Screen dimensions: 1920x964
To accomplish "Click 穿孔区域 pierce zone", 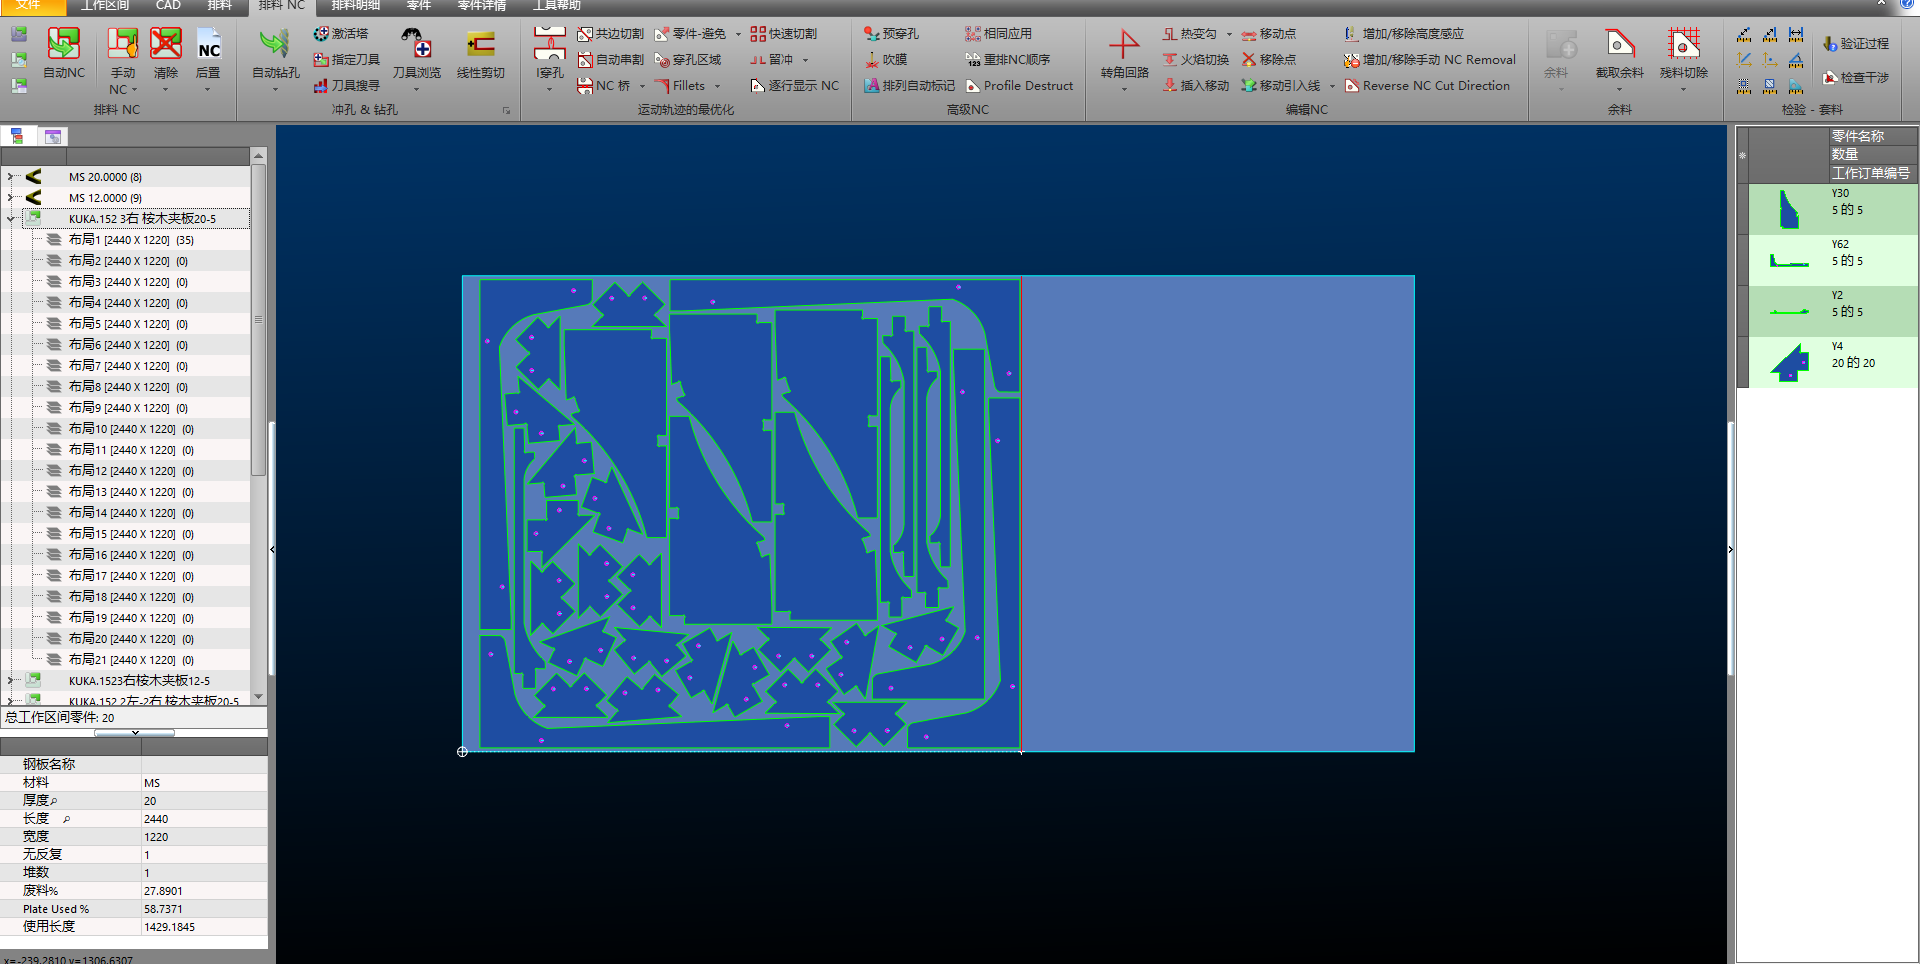I will click(x=688, y=60).
